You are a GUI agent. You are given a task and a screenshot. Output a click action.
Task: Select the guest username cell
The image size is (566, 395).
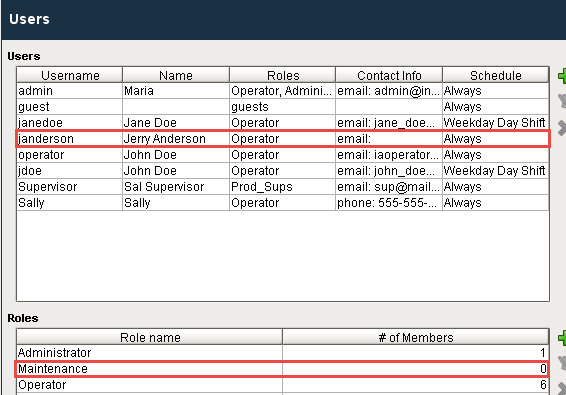coord(70,107)
